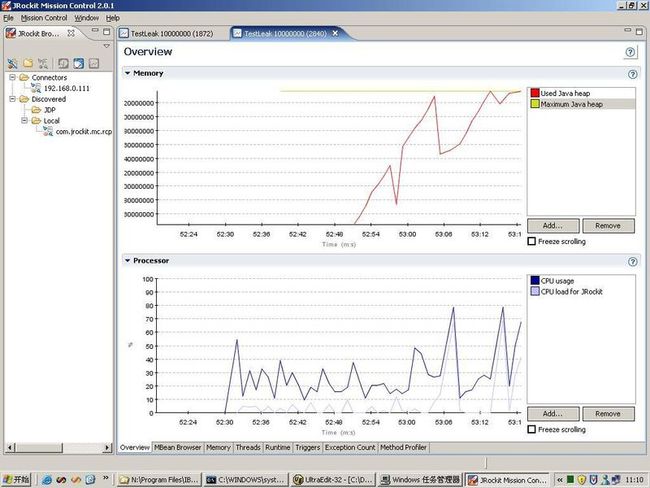This screenshot has height=488, width=650.
Task: Click Remove button in Processor section
Action: click(x=608, y=413)
